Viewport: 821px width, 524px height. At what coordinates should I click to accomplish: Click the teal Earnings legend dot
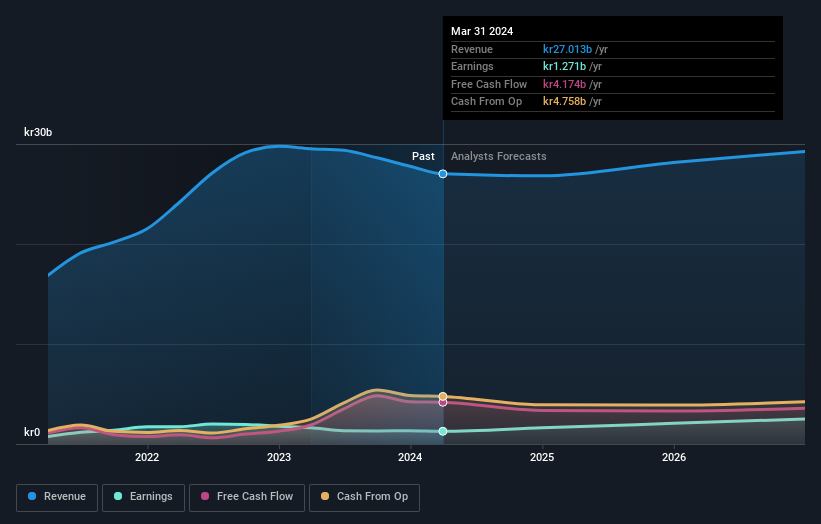tap(118, 496)
